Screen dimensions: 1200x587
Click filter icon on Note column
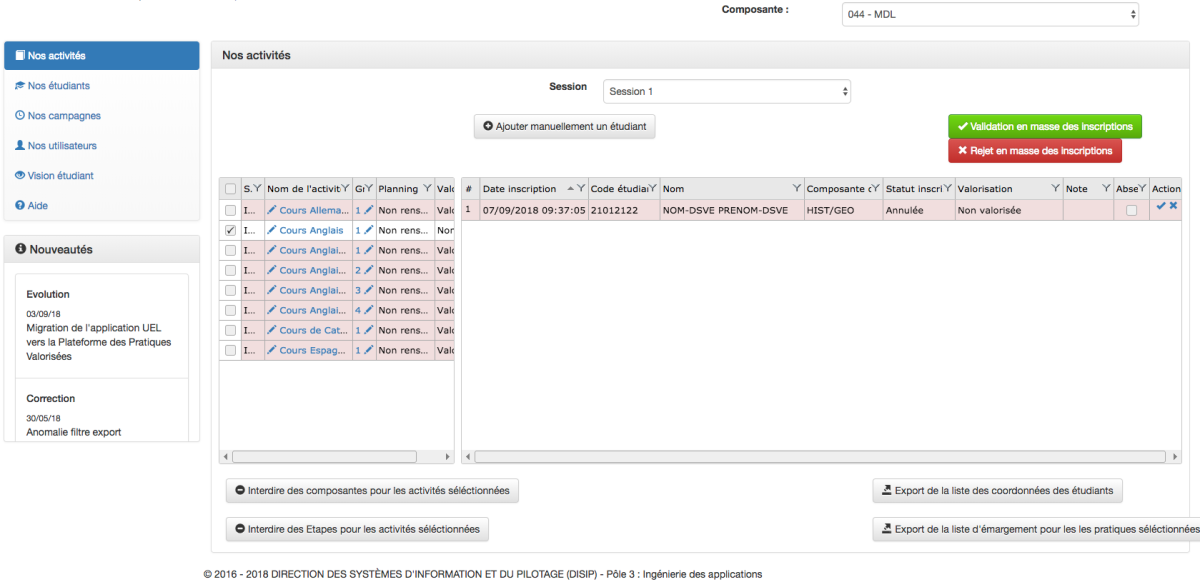point(1105,188)
